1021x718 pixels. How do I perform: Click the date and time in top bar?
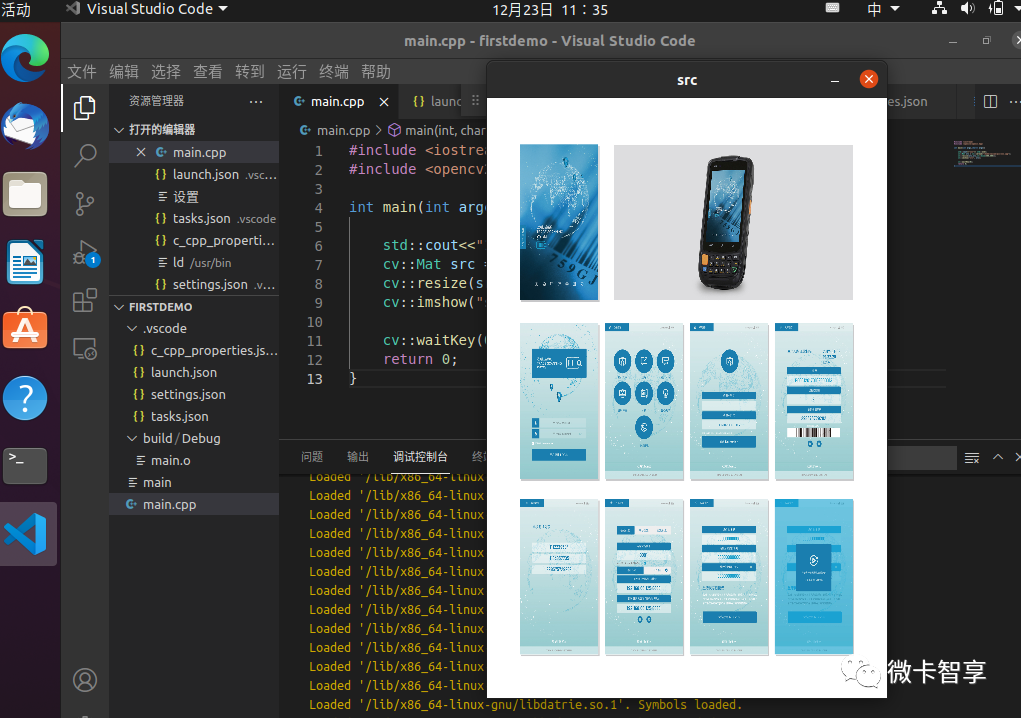pos(550,10)
